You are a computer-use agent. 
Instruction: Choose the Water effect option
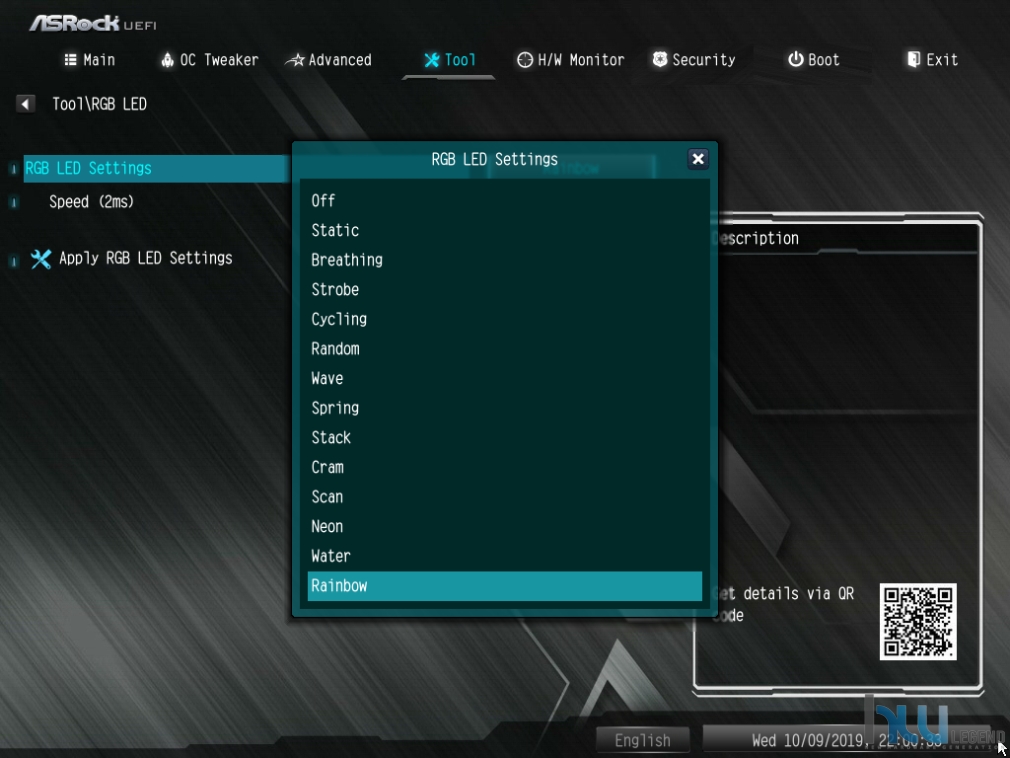(504, 556)
